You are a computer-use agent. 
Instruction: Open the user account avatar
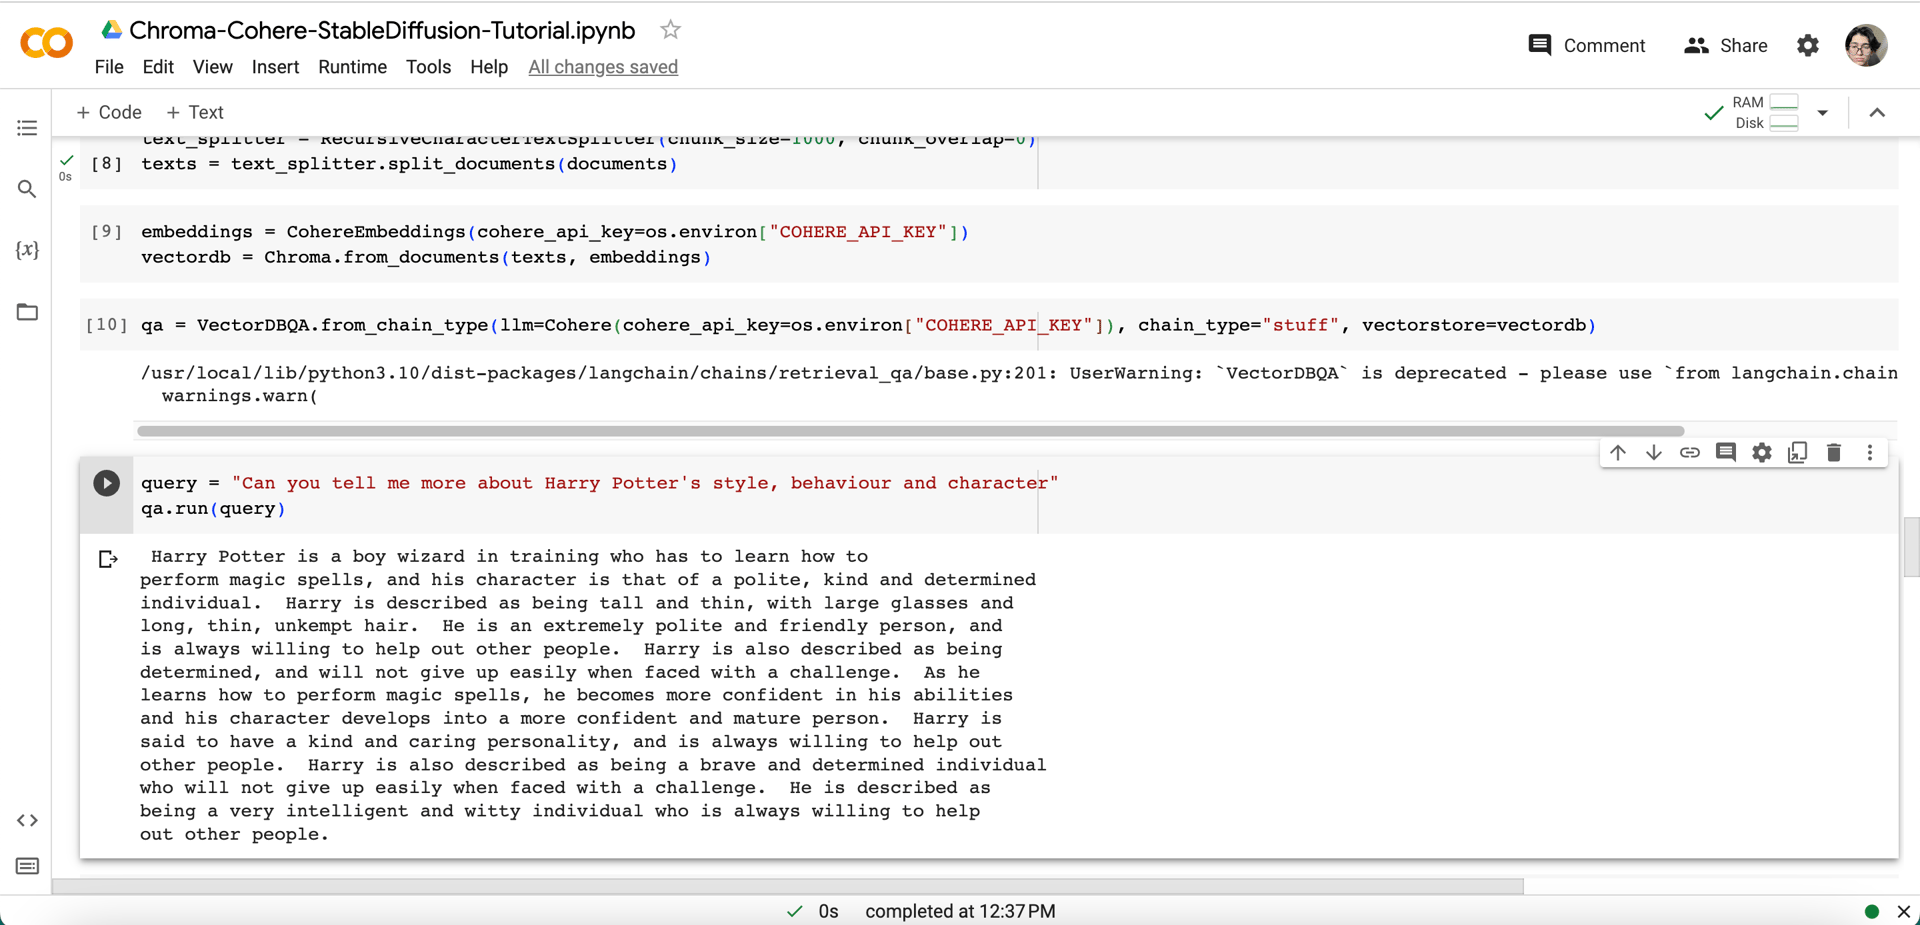coord(1866,45)
